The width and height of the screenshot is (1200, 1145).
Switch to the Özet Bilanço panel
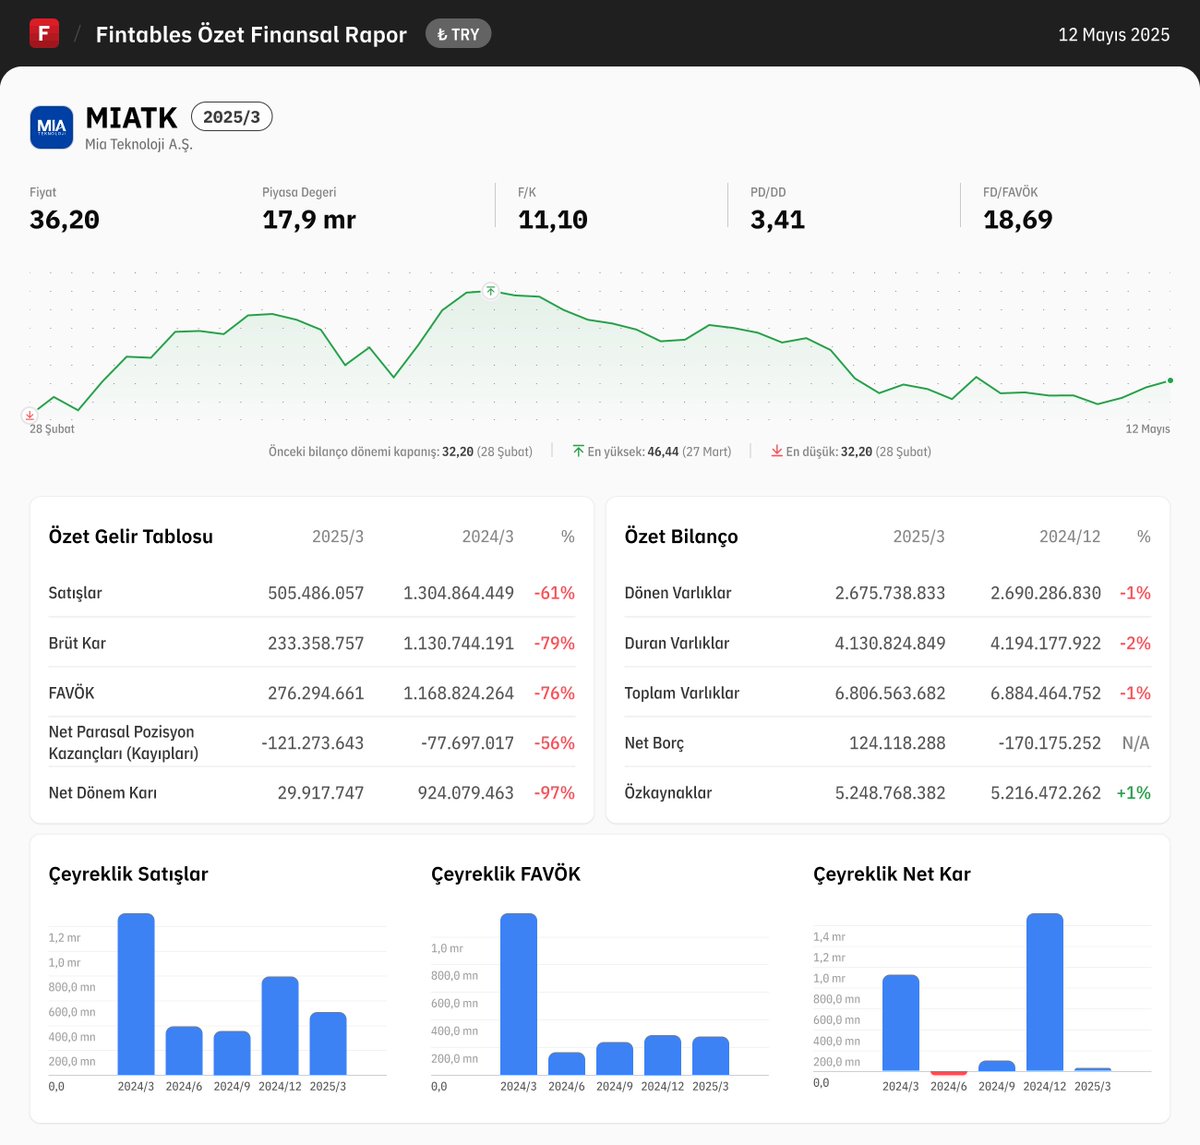click(680, 536)
